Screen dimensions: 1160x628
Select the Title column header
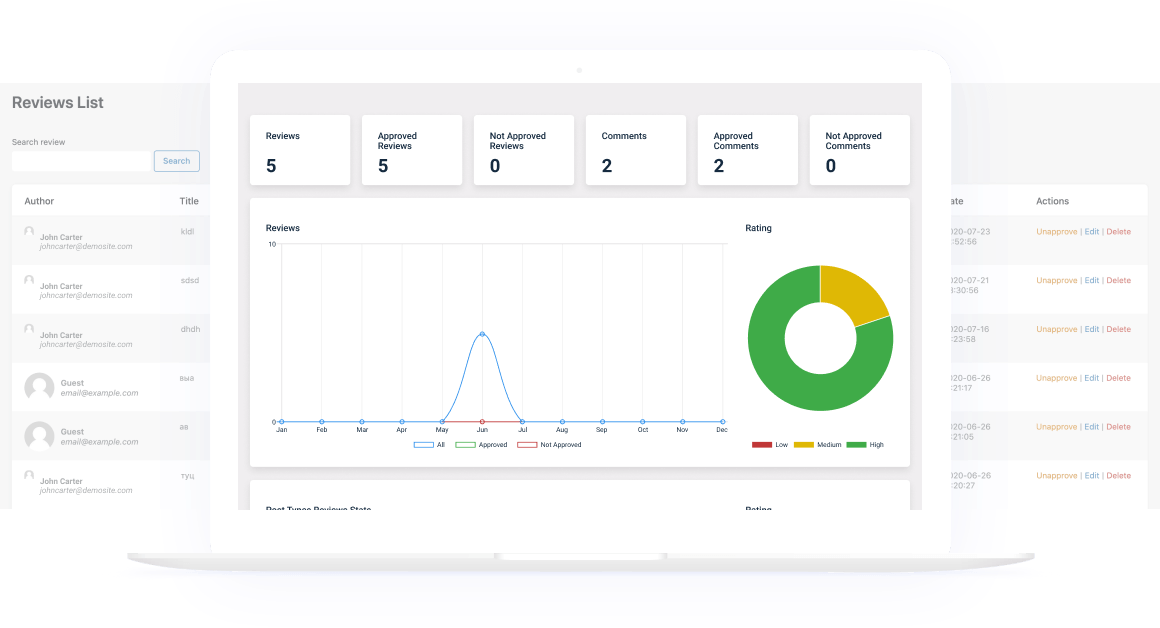189,201
